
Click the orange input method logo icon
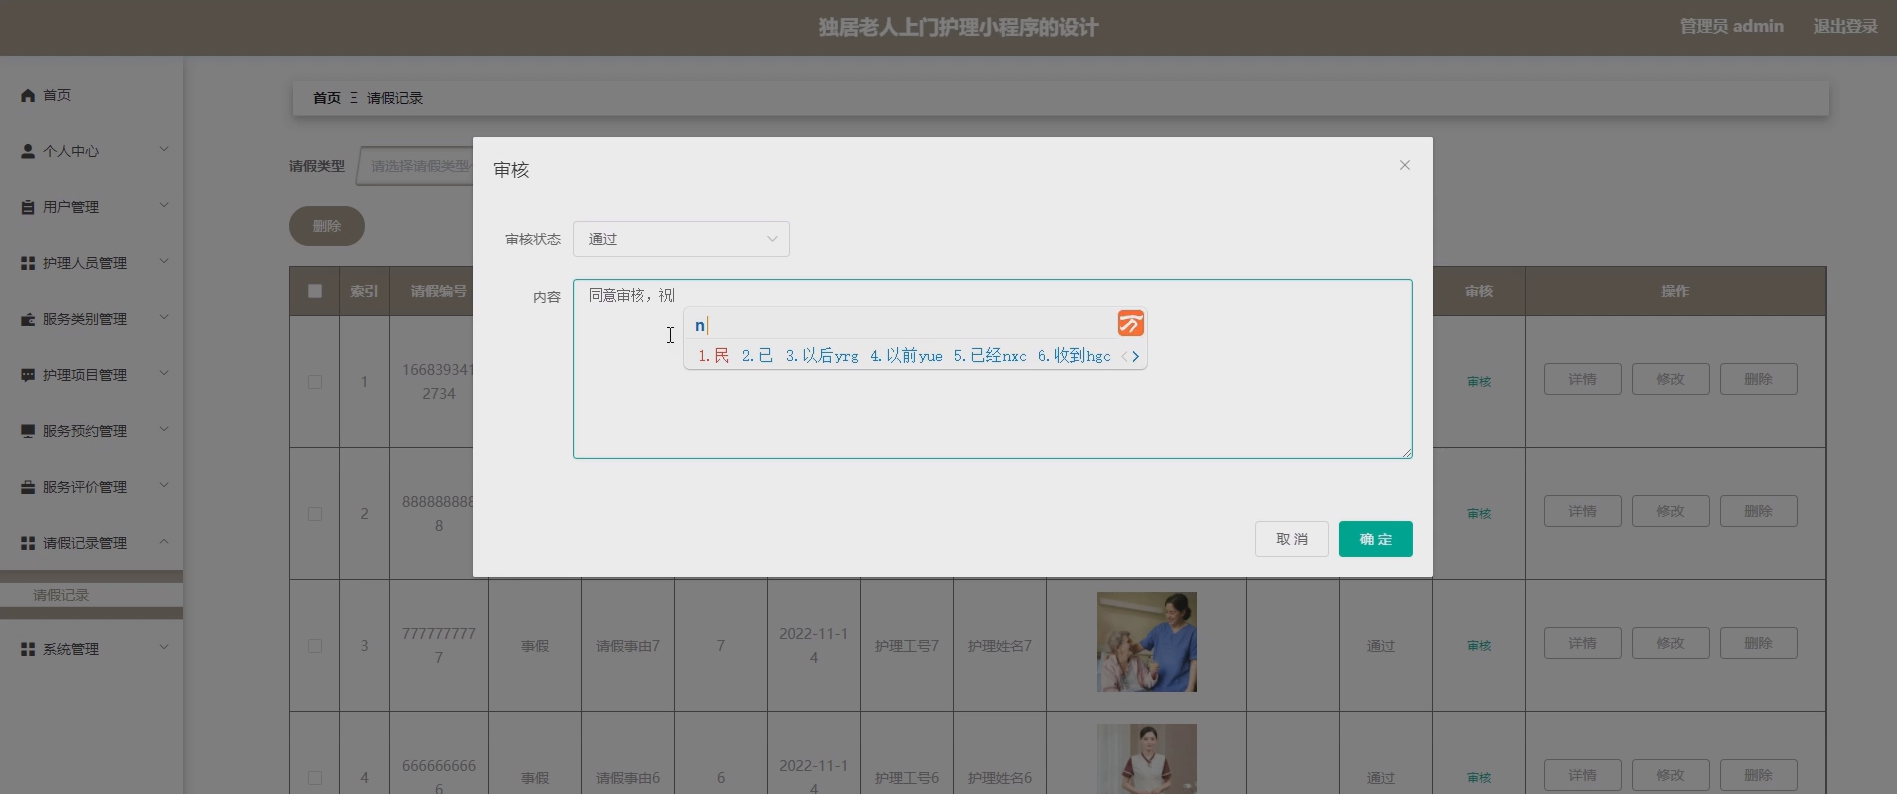(1131, 323)
